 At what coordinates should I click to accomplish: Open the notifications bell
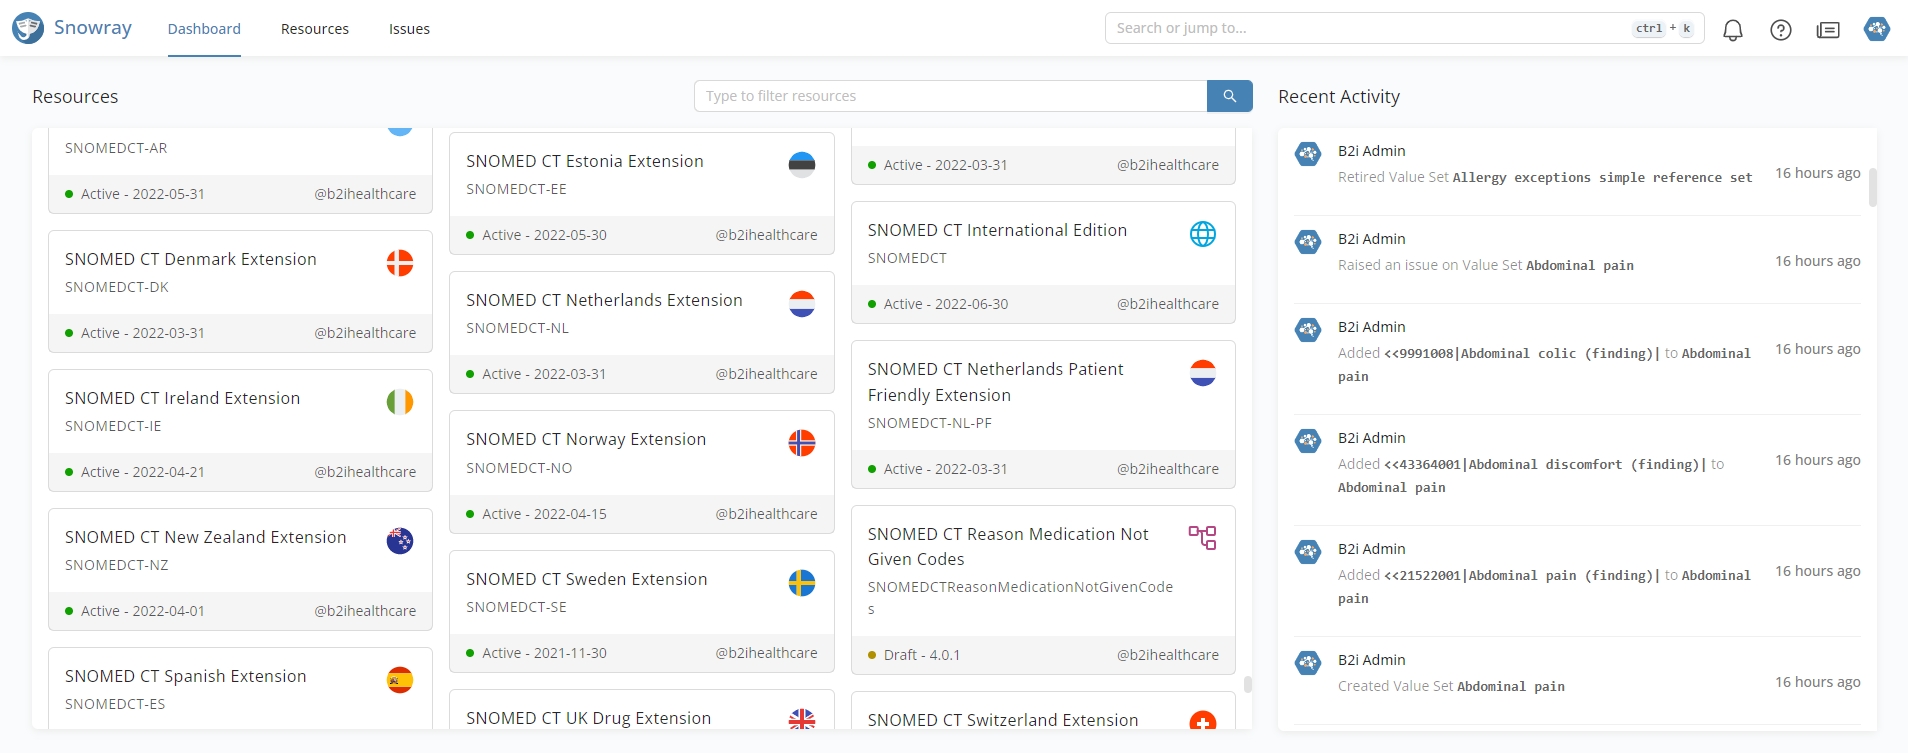[x=1733, y=30]
